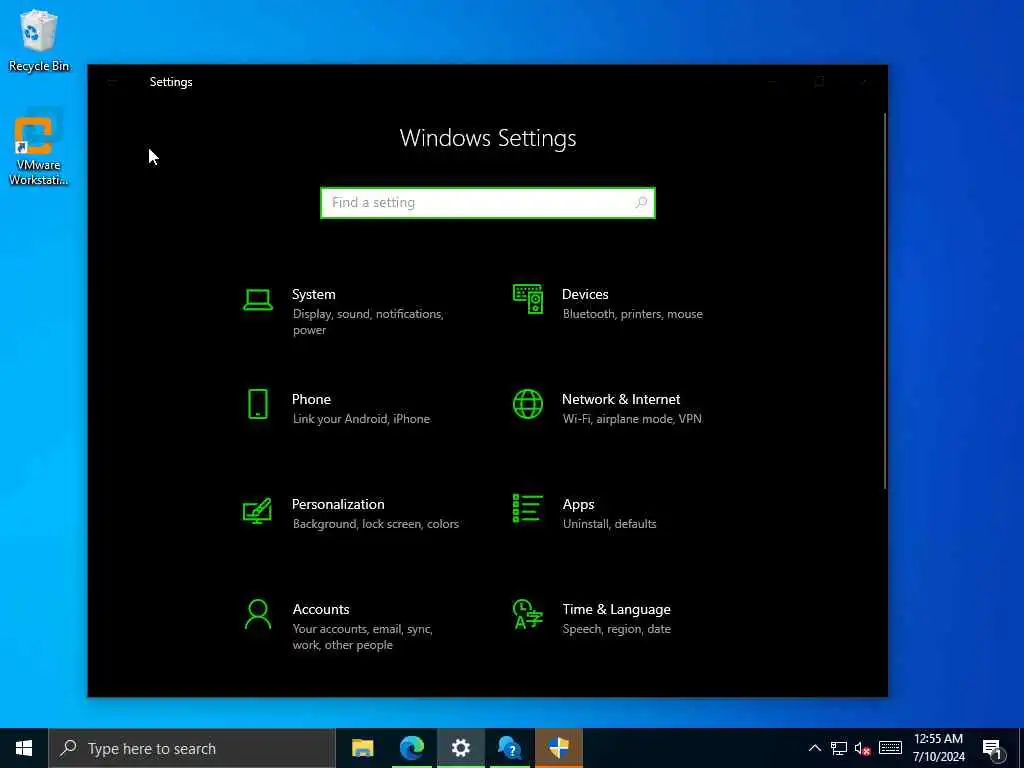Click the System settings title

[313, 295]
